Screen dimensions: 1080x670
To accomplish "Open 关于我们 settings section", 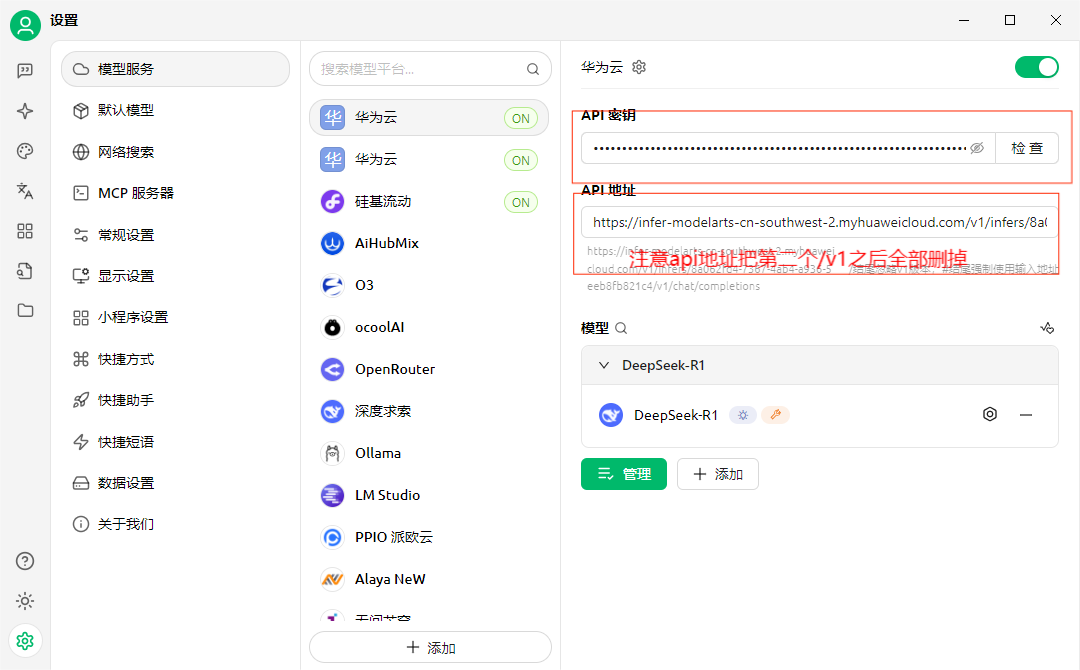I will point(176,524).
